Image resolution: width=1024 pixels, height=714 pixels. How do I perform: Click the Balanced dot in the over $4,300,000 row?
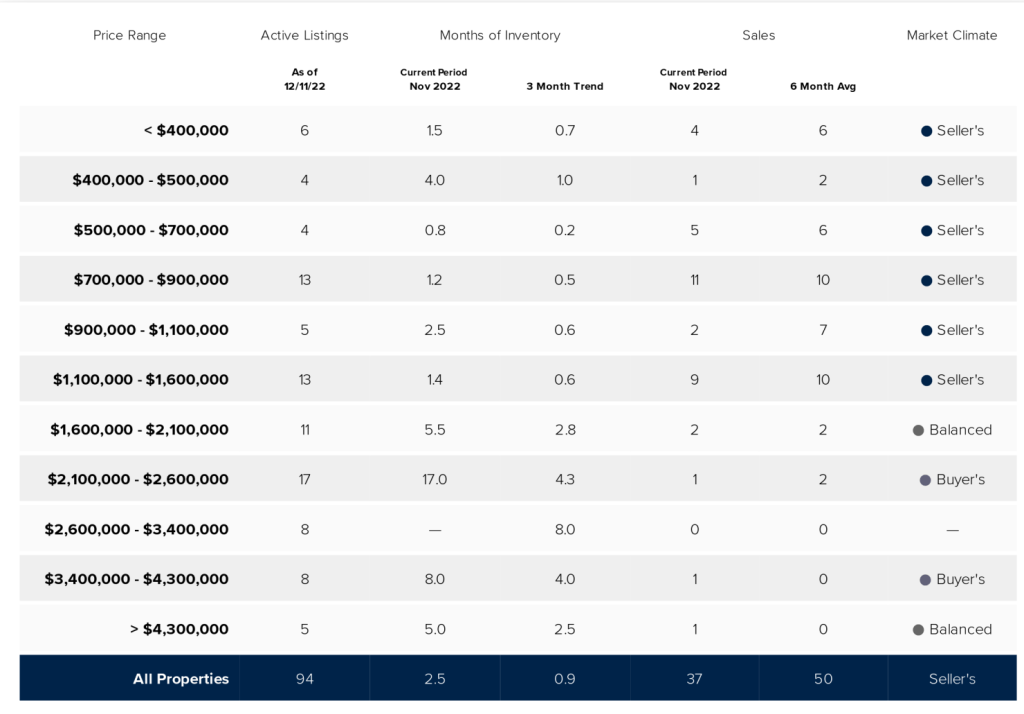point(918,630)
